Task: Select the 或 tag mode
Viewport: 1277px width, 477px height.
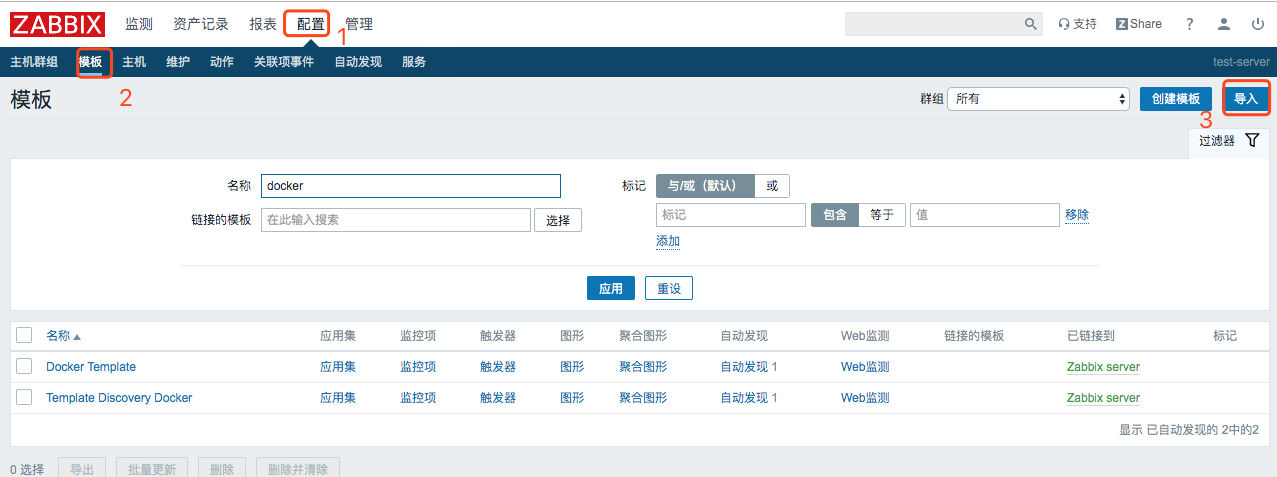Action: point(772,186)
